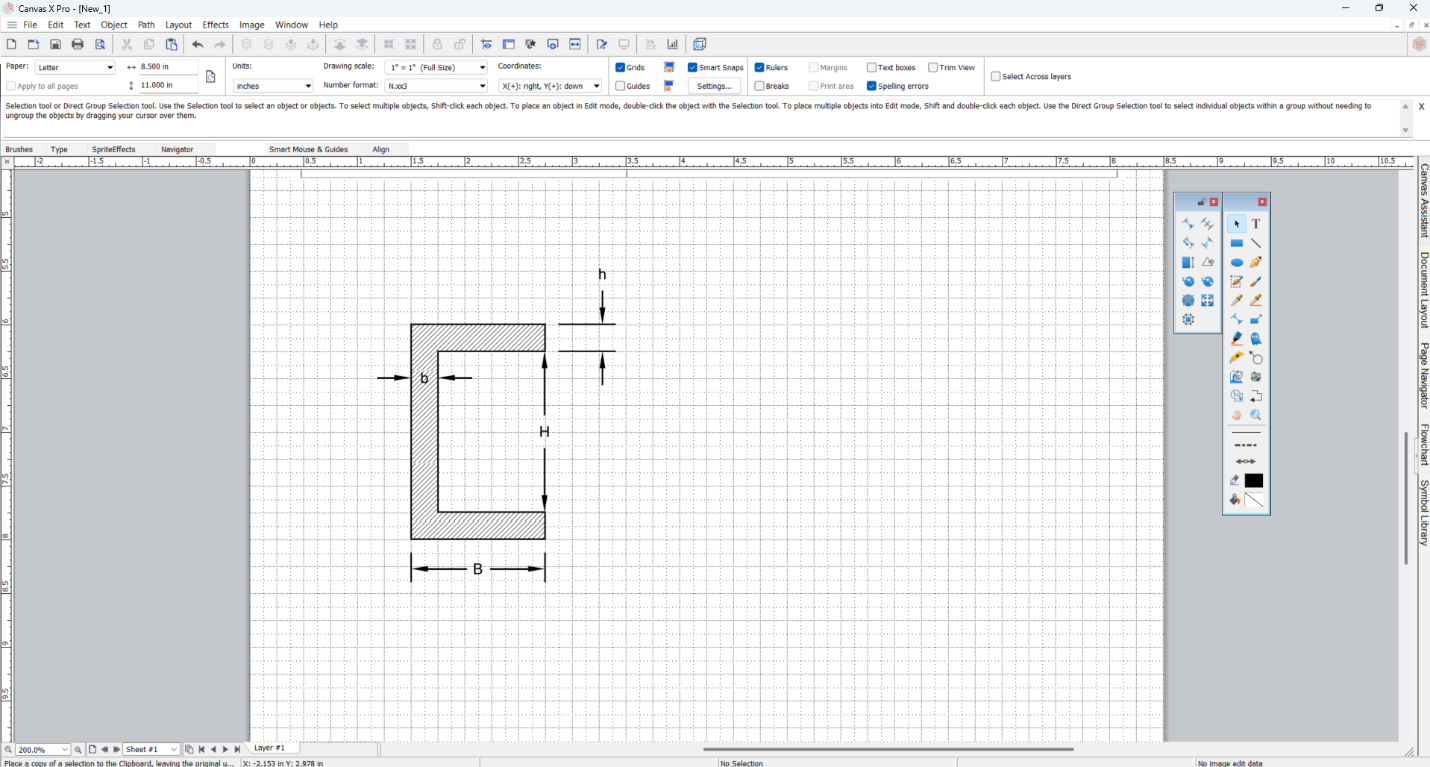
Task: Select the Rectangle shape tool
Action: click(1237, 243)
